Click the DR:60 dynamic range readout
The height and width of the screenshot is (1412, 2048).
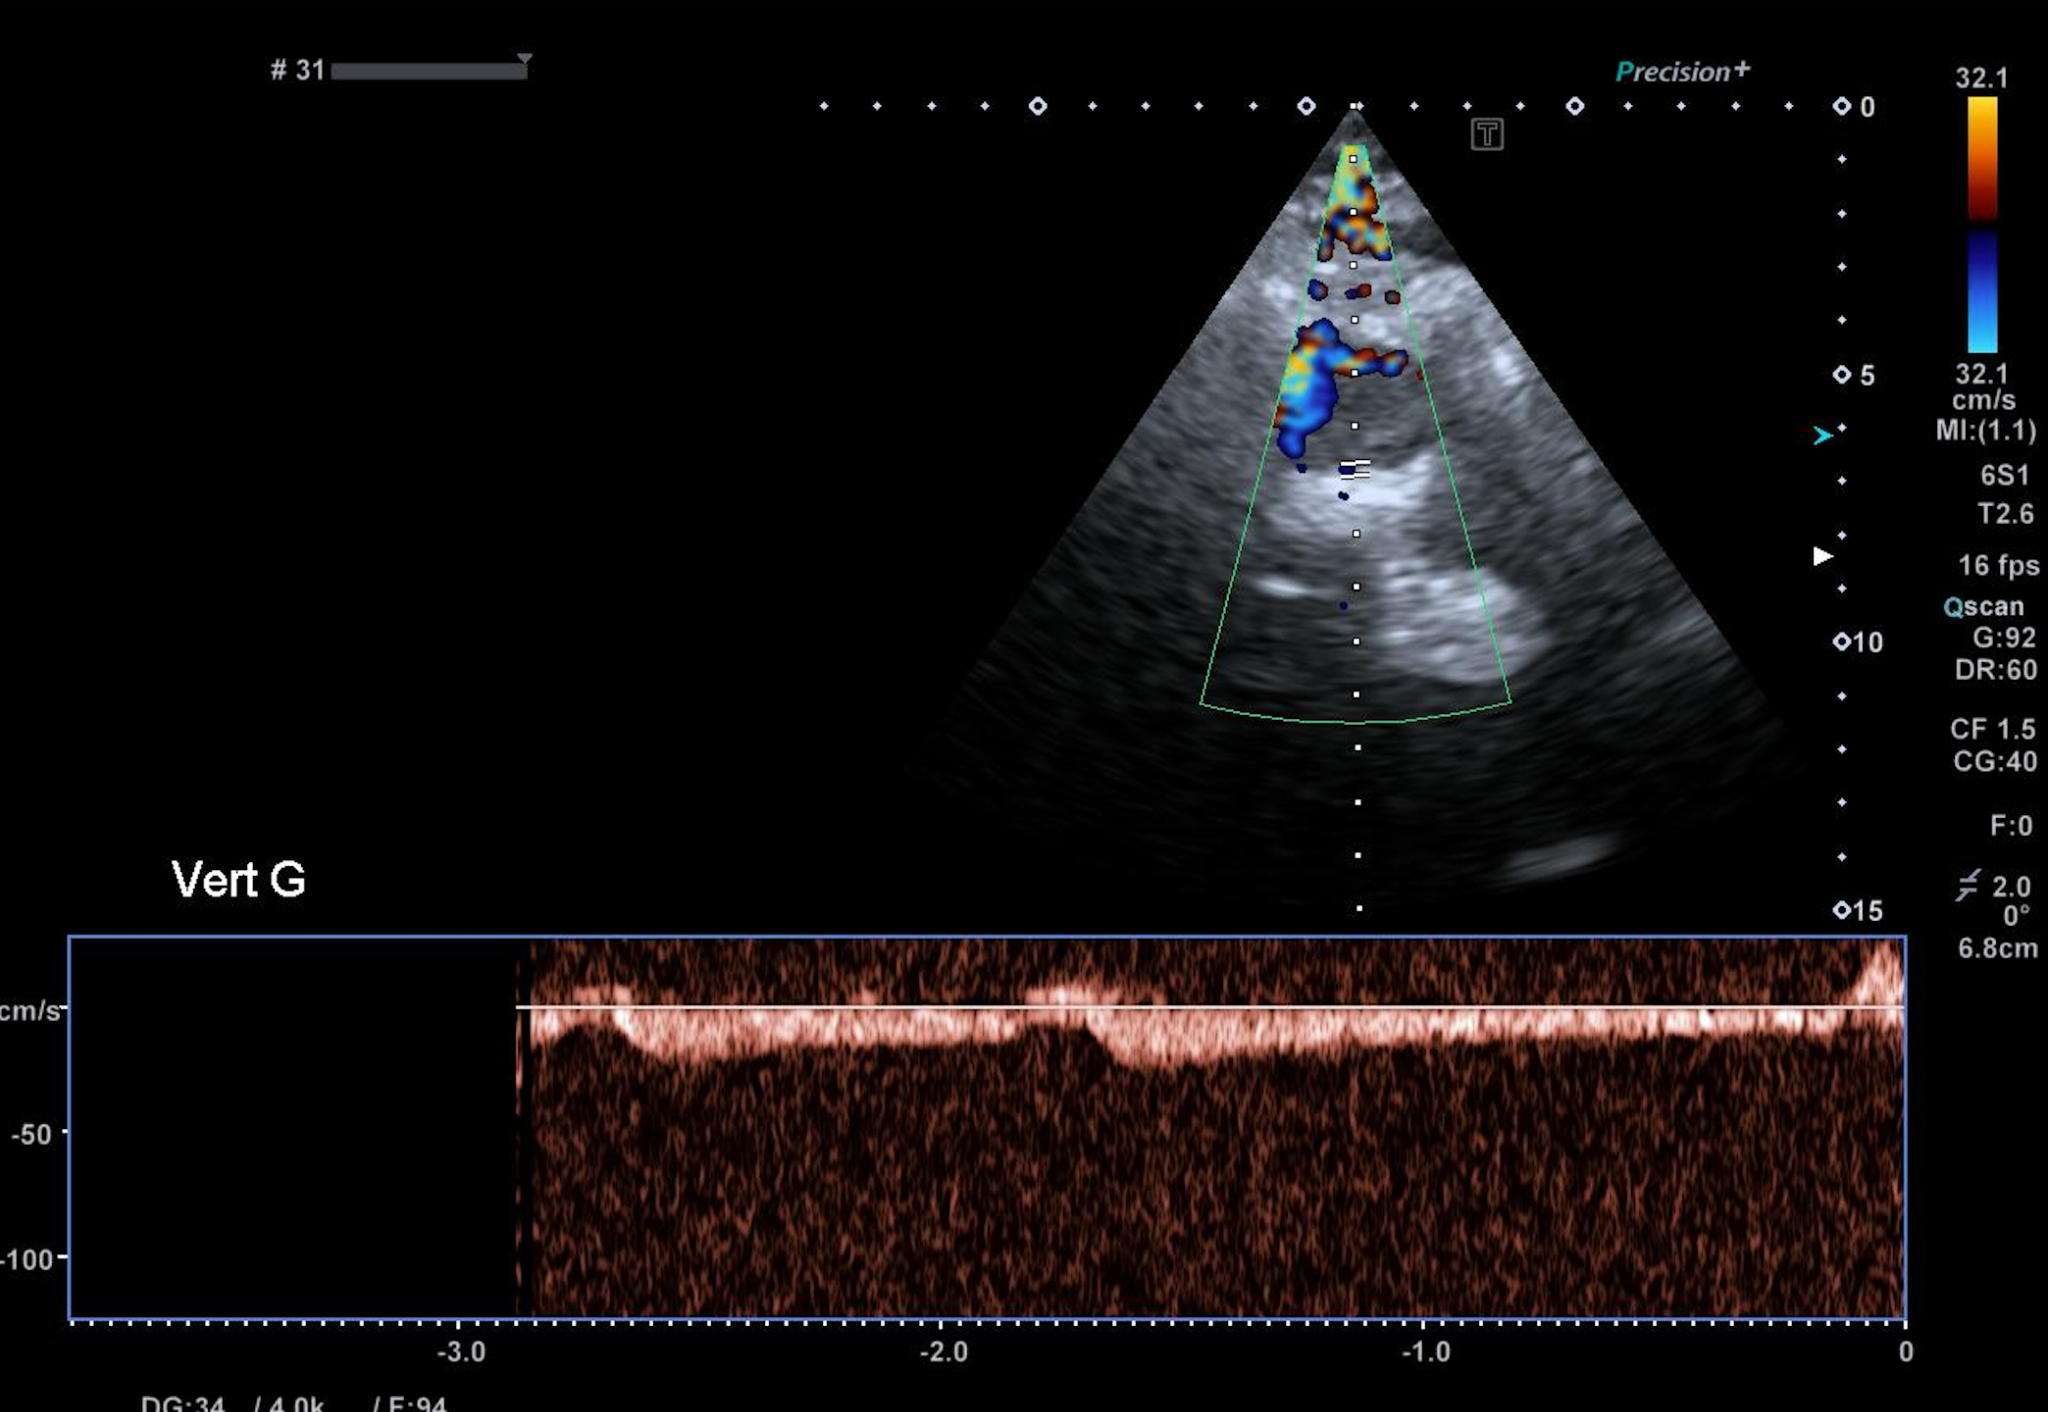[x=1995, y=670]
